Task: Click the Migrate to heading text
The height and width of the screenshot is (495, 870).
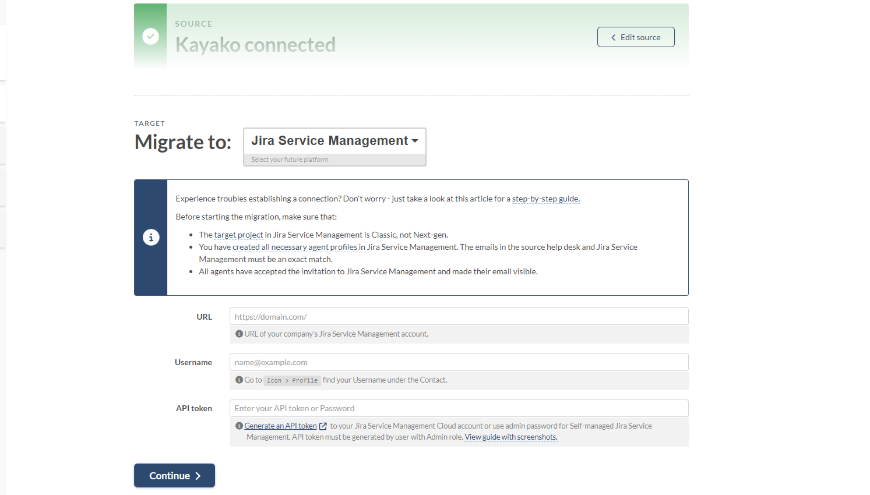Action: coord(183,142)
